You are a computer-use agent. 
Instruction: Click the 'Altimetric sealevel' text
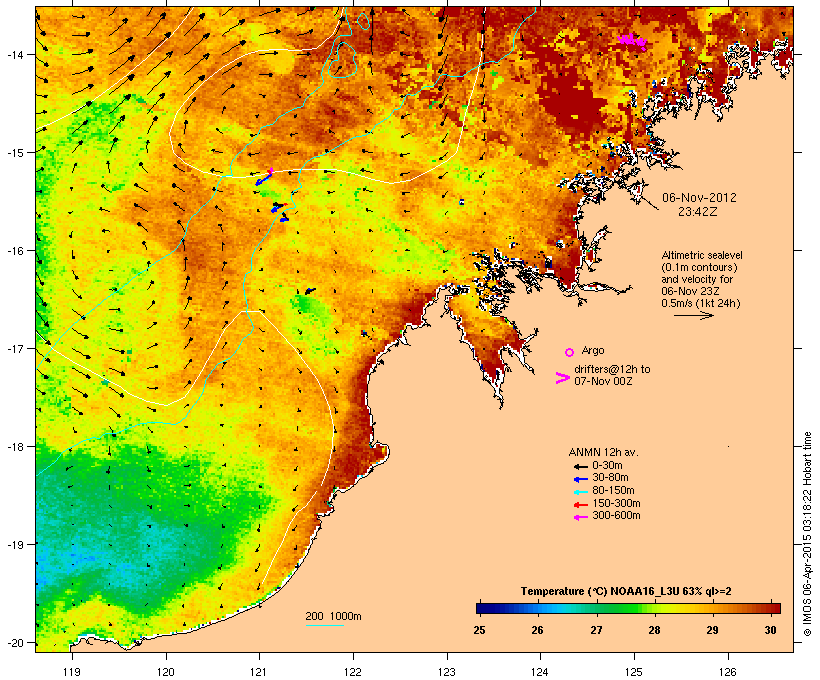pyautogui.click(x=702, y=255)
